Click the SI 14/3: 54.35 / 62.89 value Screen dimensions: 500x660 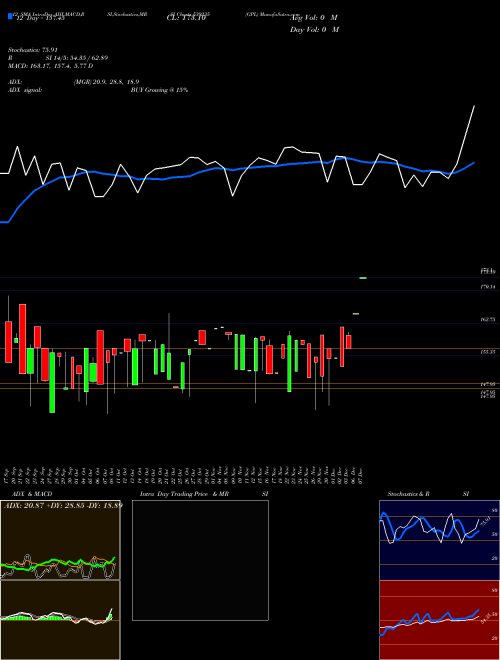point(77,58)
